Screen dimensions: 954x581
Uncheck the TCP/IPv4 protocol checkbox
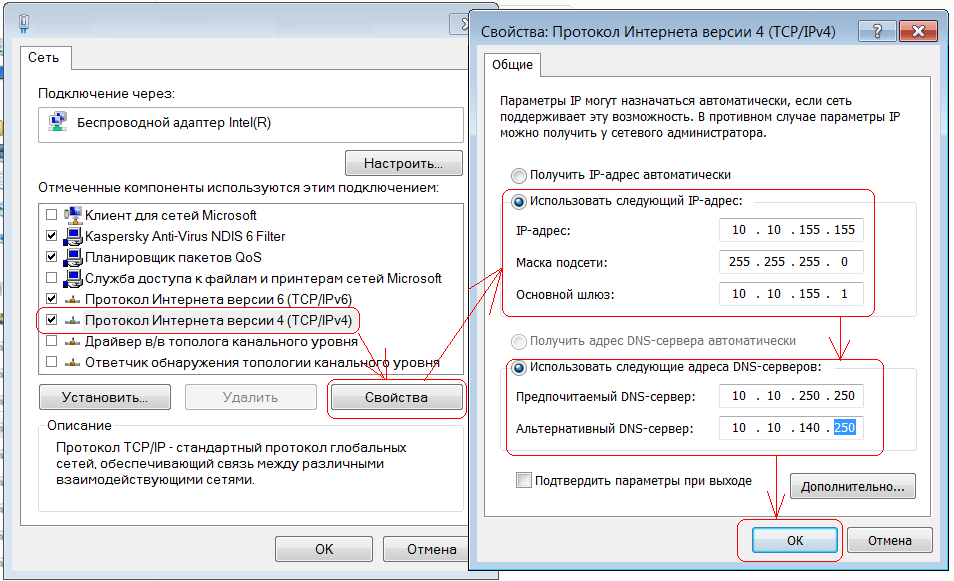coord(52,320)
